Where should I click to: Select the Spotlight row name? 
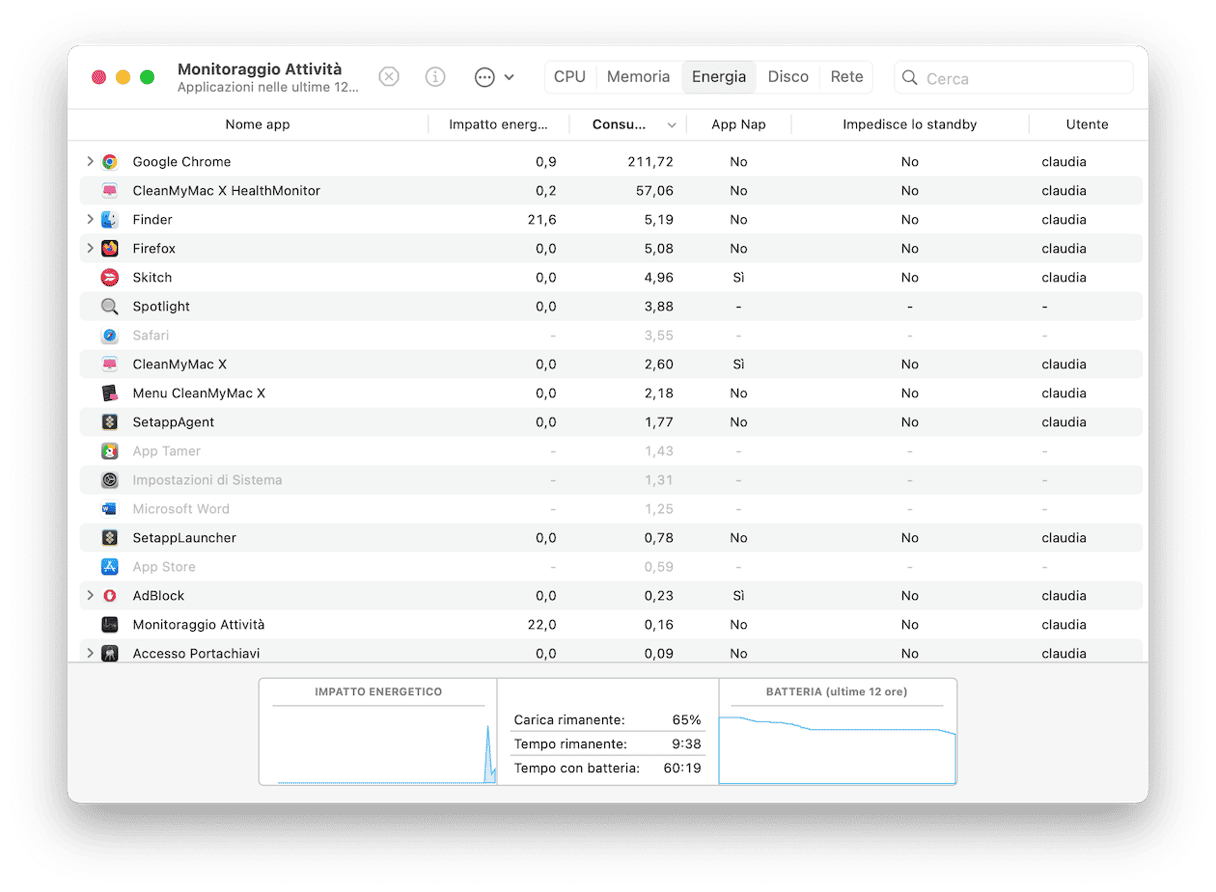161,307
